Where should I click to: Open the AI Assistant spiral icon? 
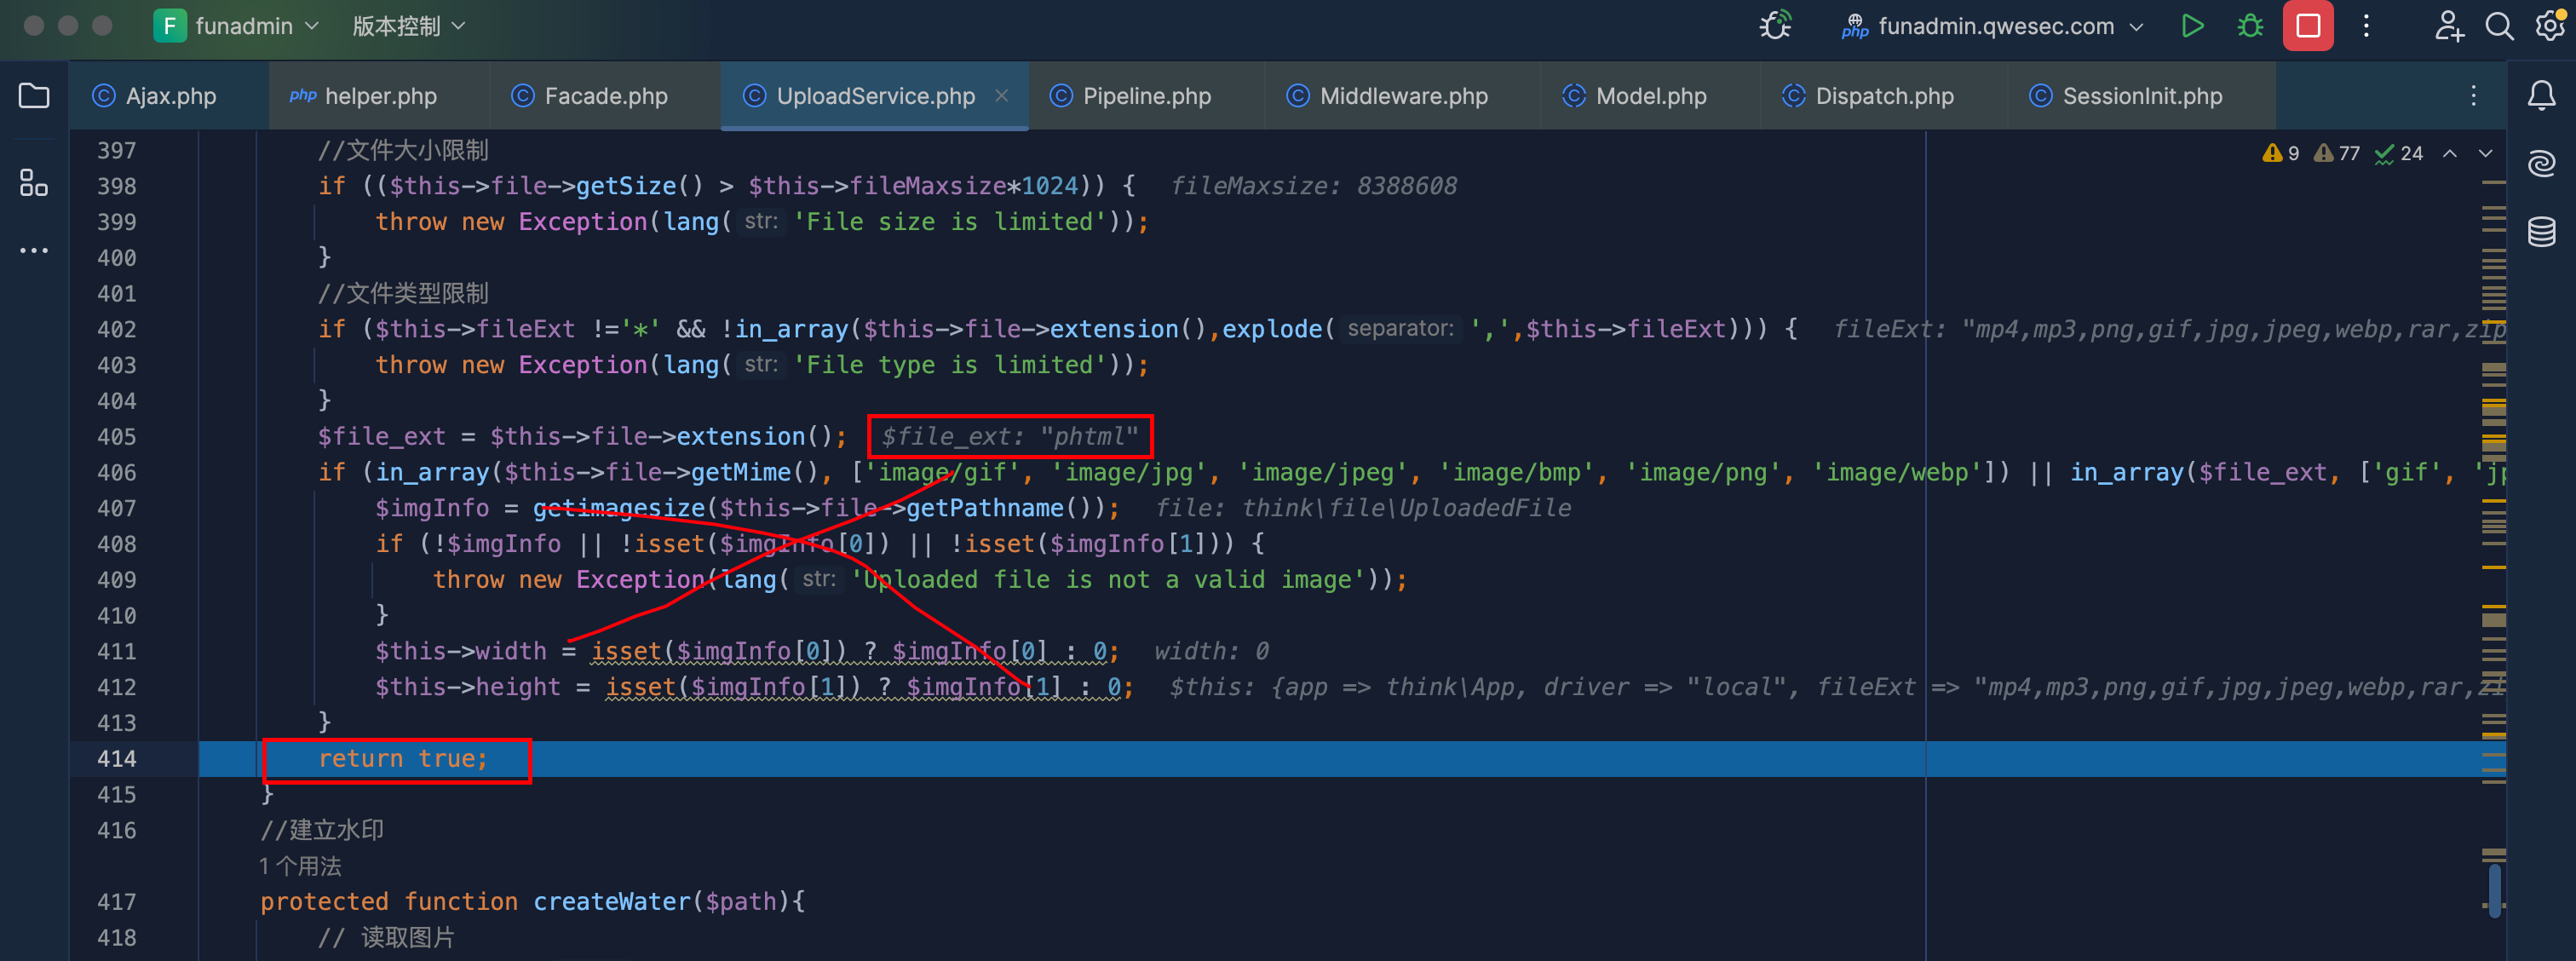tap(2541, 163)
